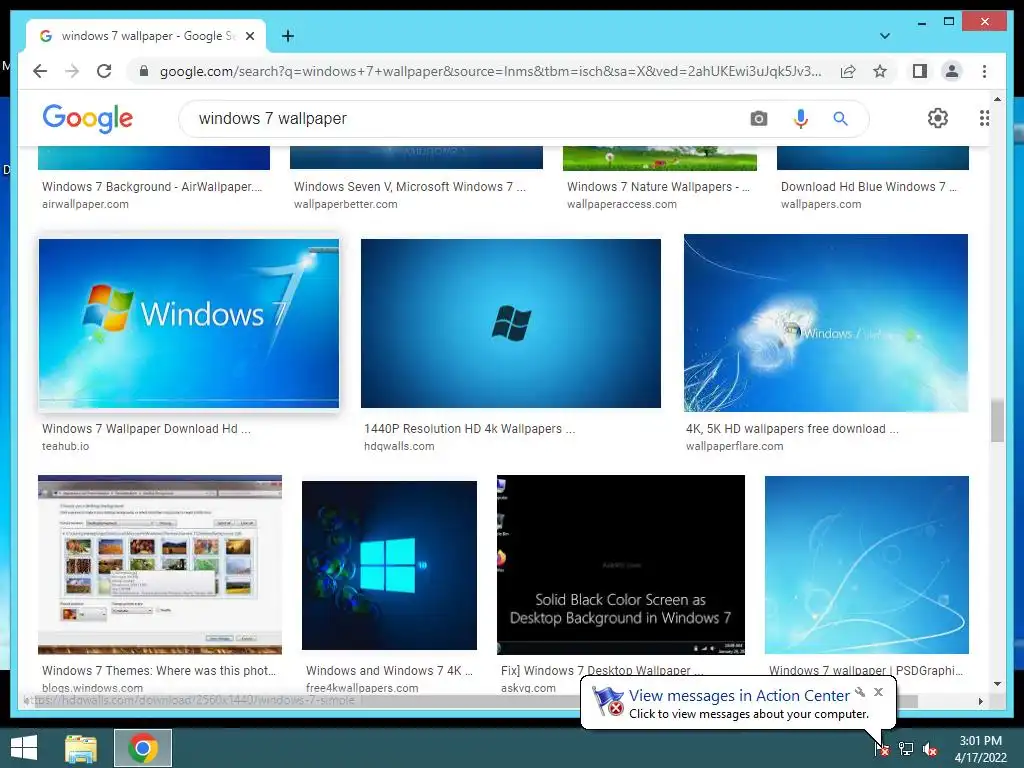
Task: Go back to the previous page in Chrome
Action: [x=40, y=71]
